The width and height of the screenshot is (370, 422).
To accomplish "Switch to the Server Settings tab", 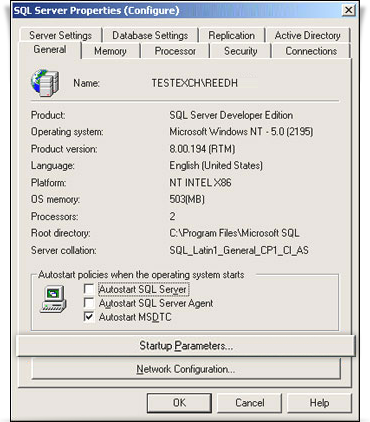I will click(60, 35).
